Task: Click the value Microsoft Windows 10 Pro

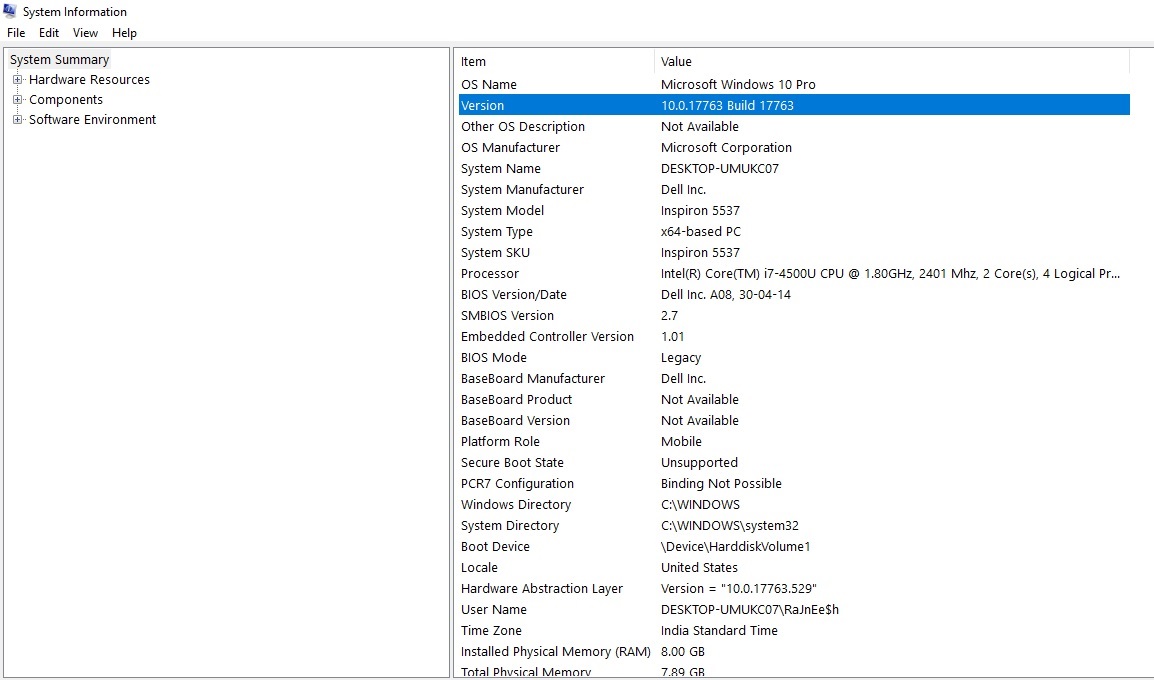Action: (738, 85)
